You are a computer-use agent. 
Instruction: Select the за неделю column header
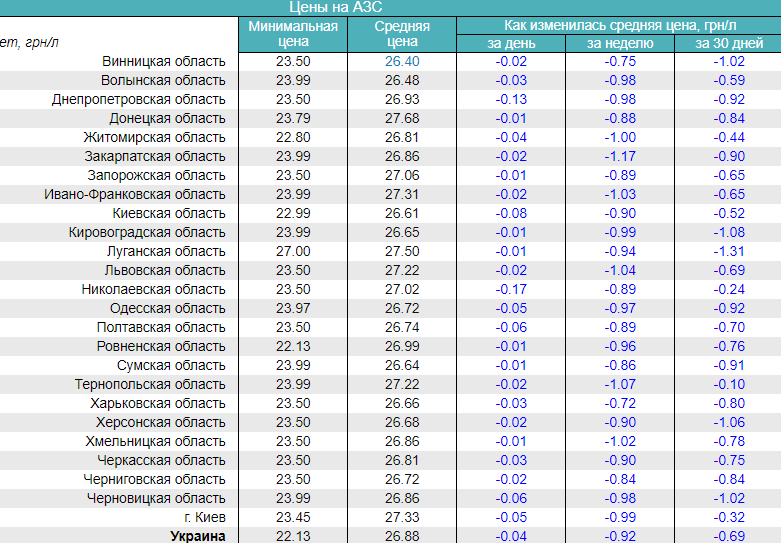click(x=620, y=43)
